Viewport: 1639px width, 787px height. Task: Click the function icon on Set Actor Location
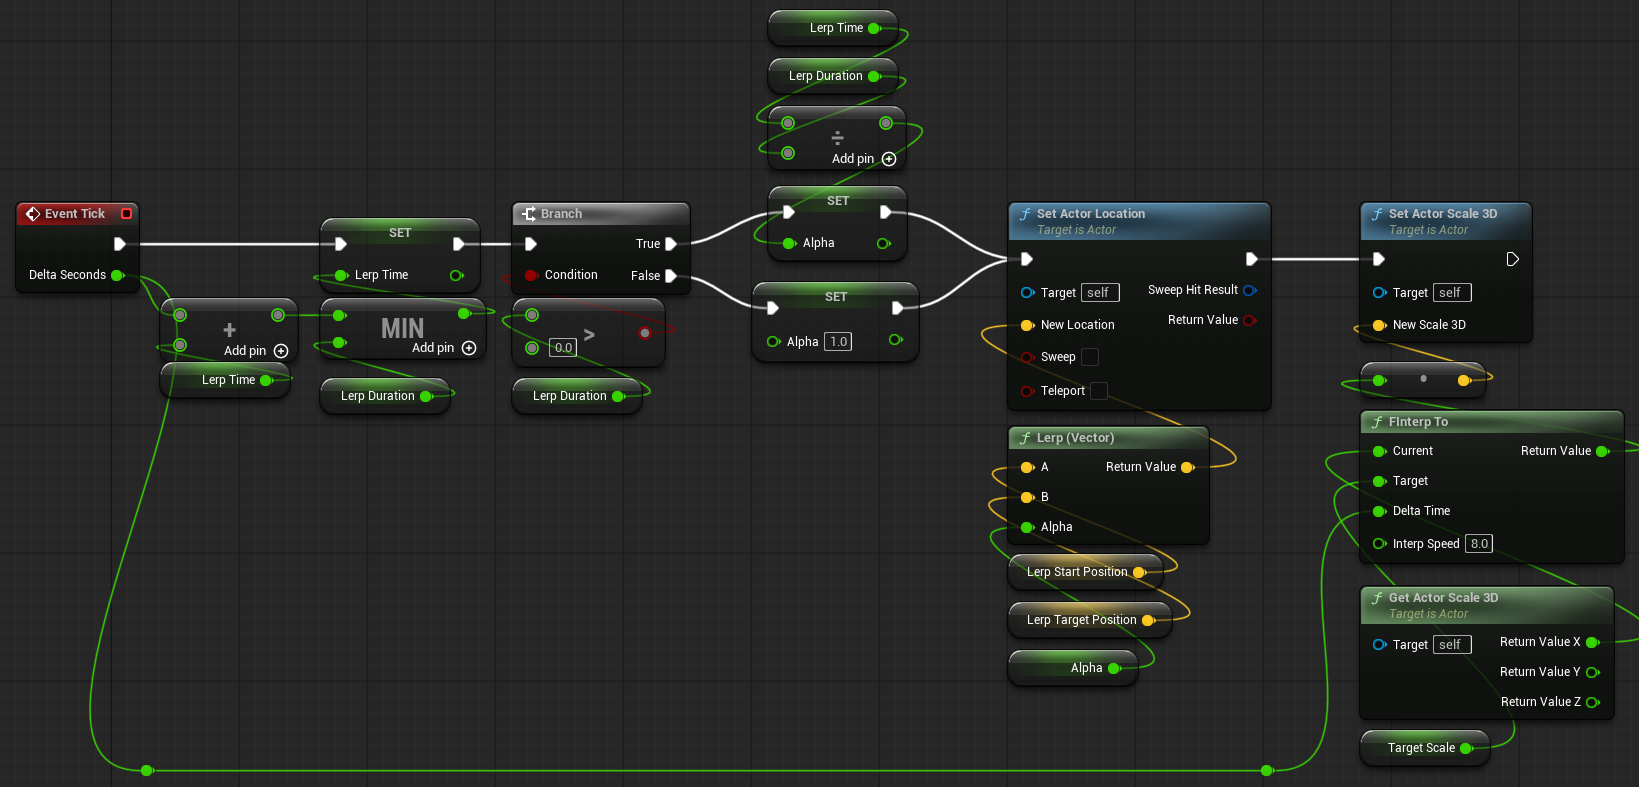(x=1025, y=214)
